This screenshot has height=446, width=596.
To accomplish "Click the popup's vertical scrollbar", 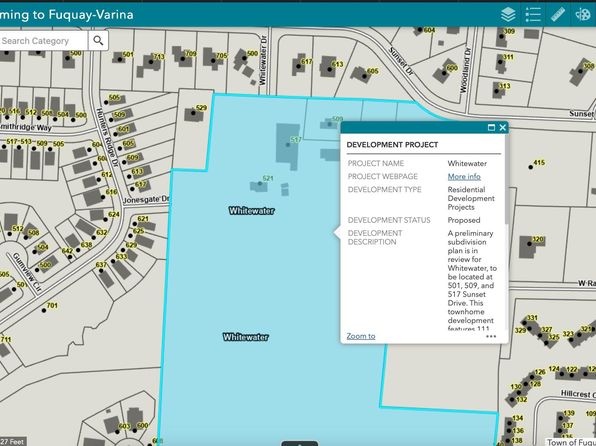I will 507,179.
